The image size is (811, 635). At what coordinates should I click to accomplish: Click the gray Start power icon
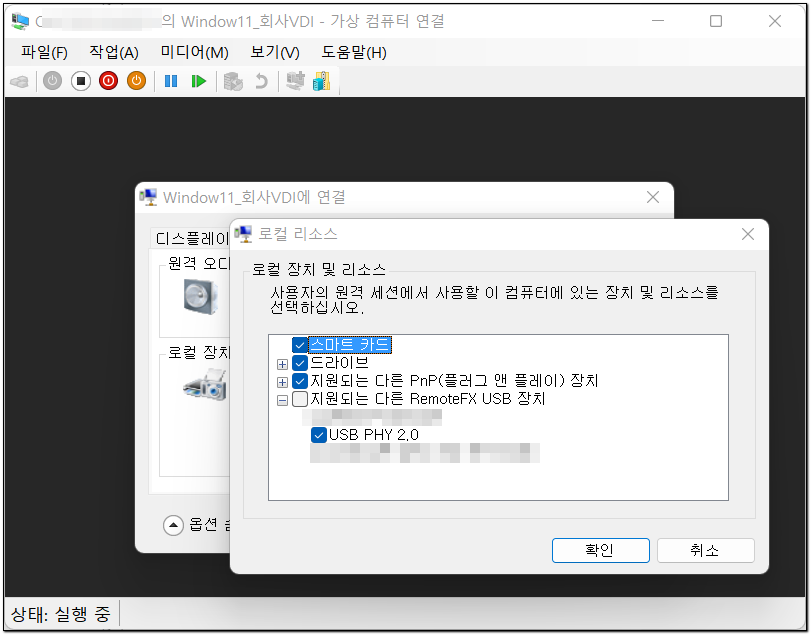pyautogui.click(x=52, y=81)
